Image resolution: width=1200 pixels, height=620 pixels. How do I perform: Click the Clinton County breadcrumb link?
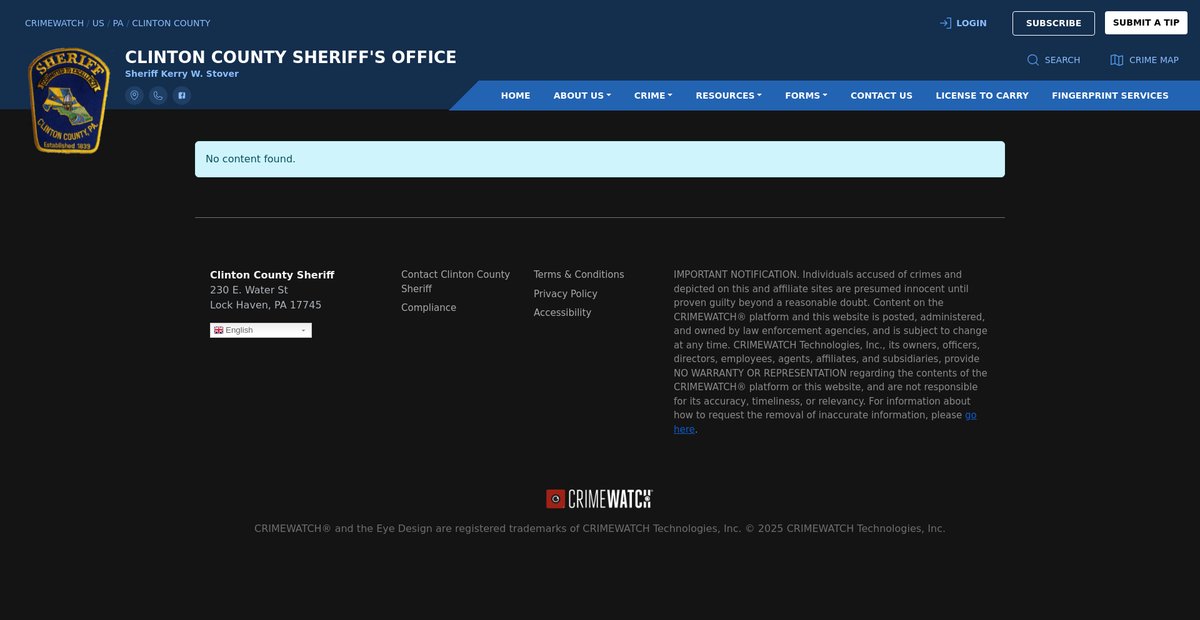(171, 23)
